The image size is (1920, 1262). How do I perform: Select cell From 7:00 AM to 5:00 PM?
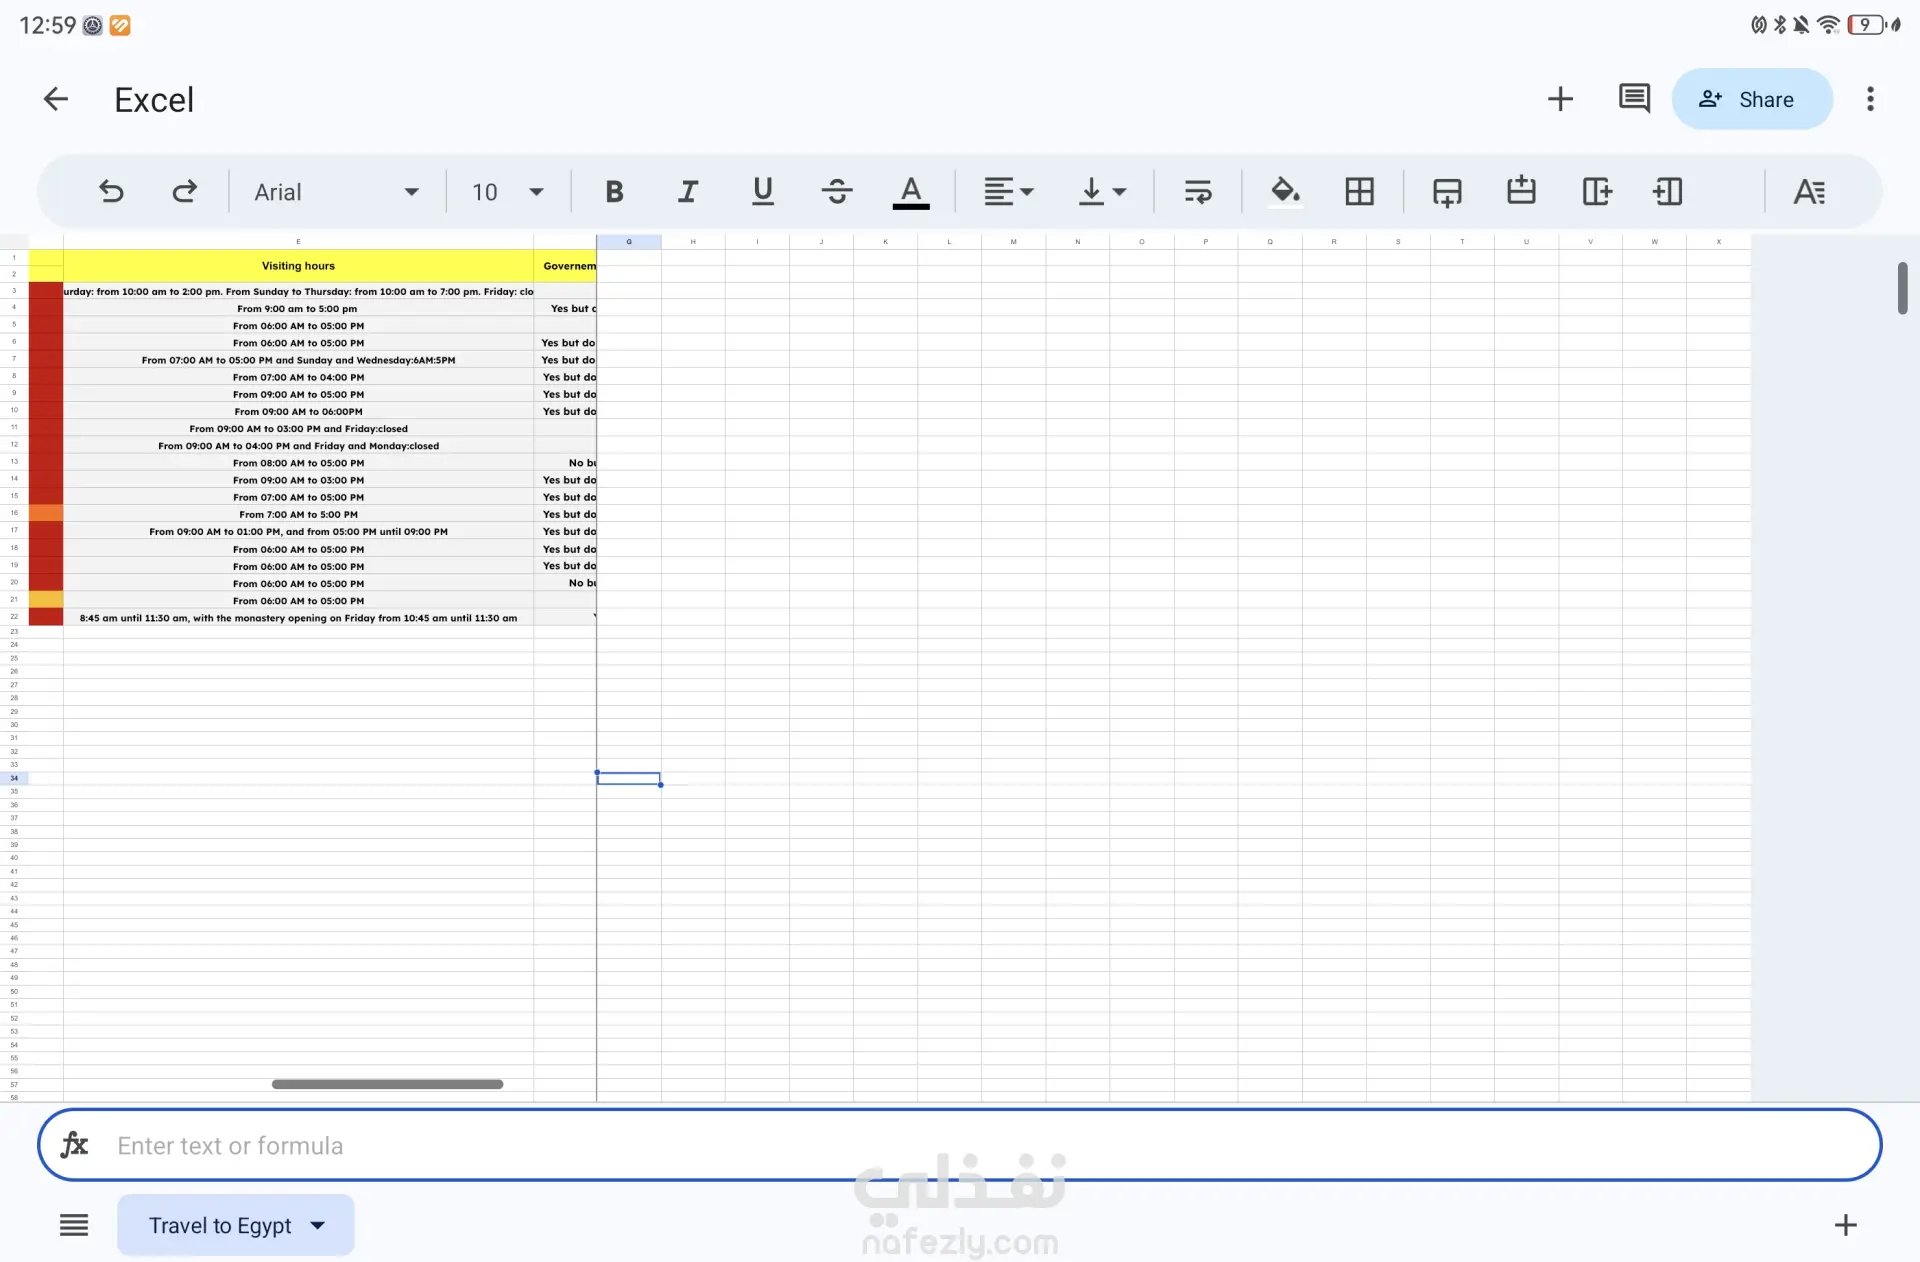coord(298,515)
